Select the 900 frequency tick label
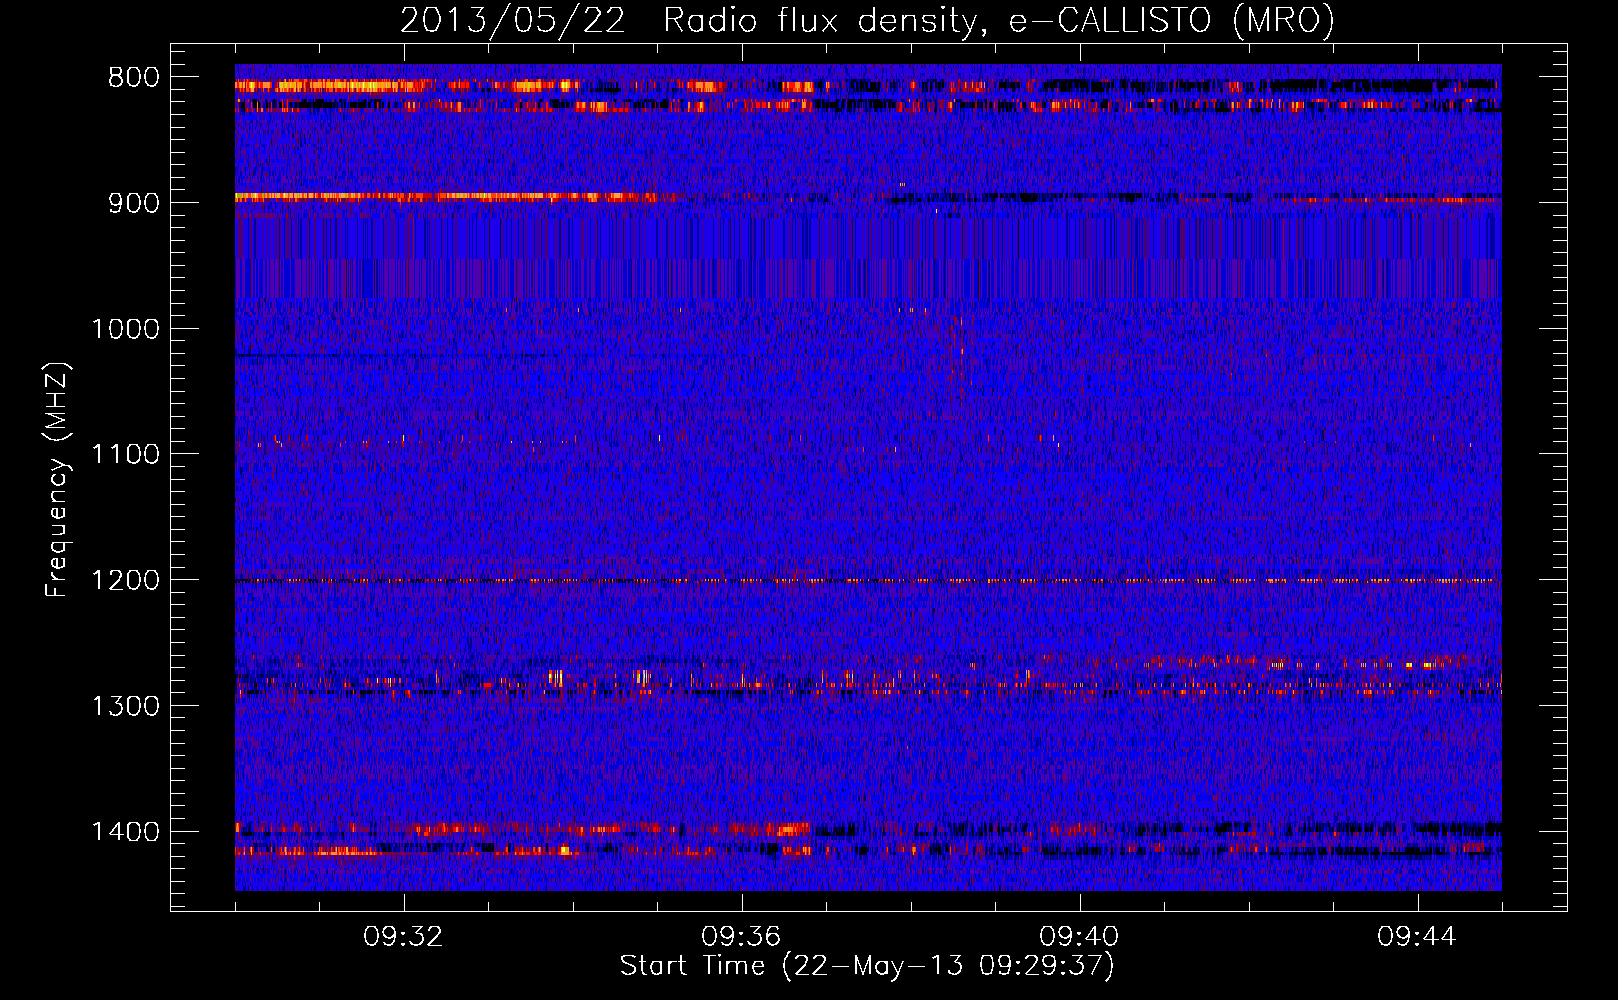1618x1000 pixels. click(133, 203)
